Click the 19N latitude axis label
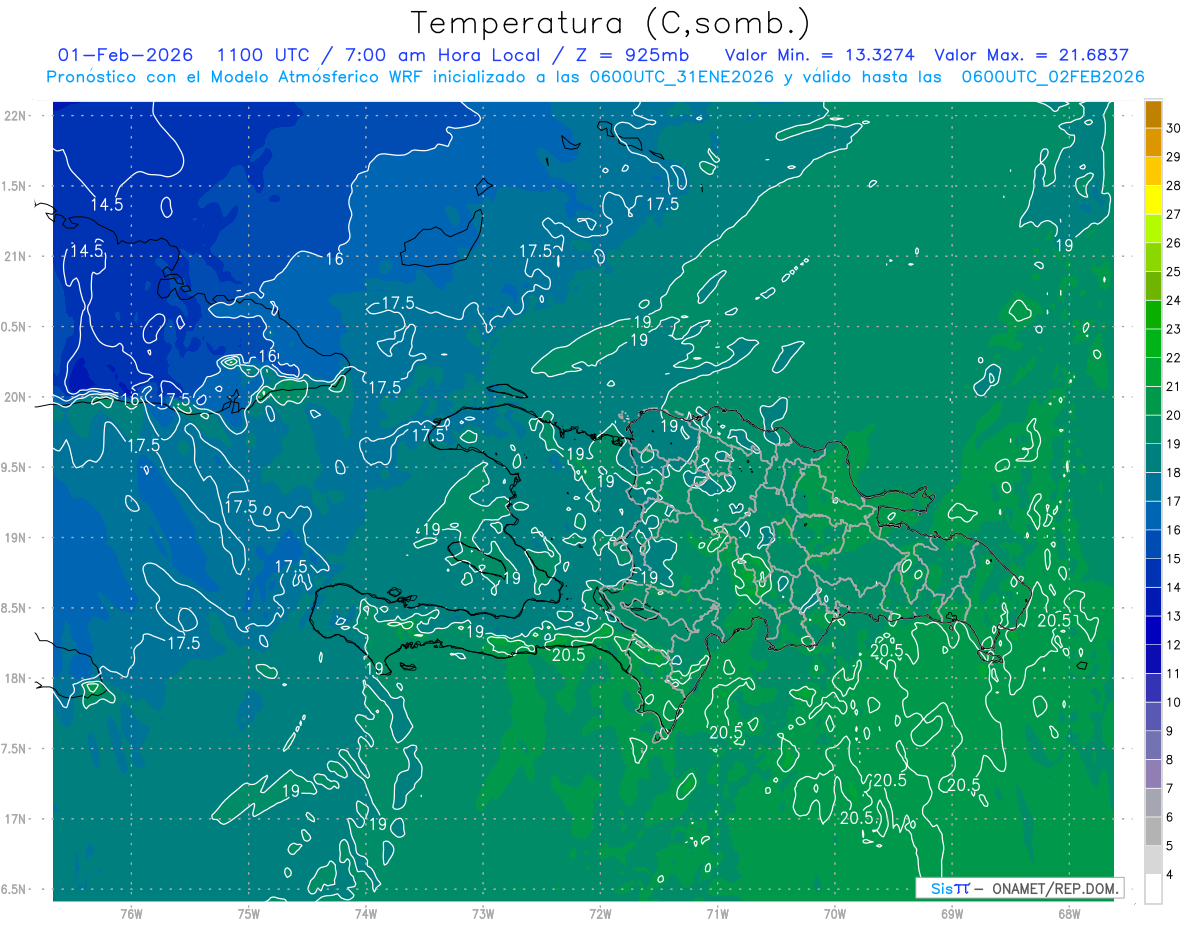Image resolution: width=1200 pixels, height=927 pixels. [15, 538]
